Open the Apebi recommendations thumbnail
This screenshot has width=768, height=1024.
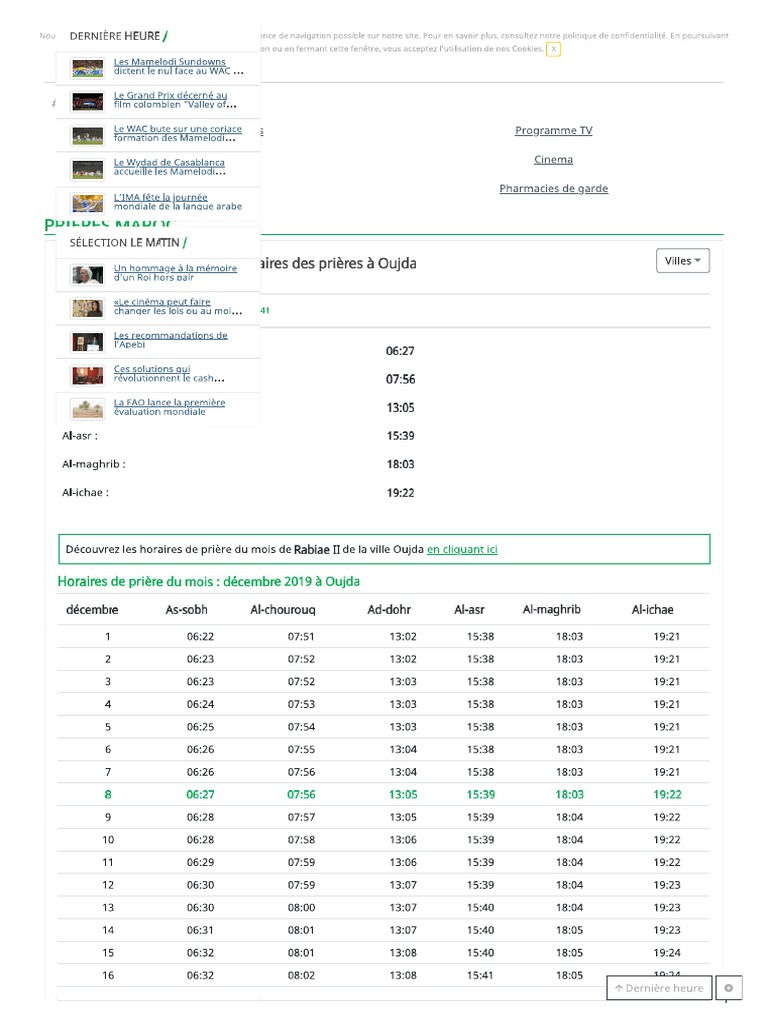tap(88, 342)
